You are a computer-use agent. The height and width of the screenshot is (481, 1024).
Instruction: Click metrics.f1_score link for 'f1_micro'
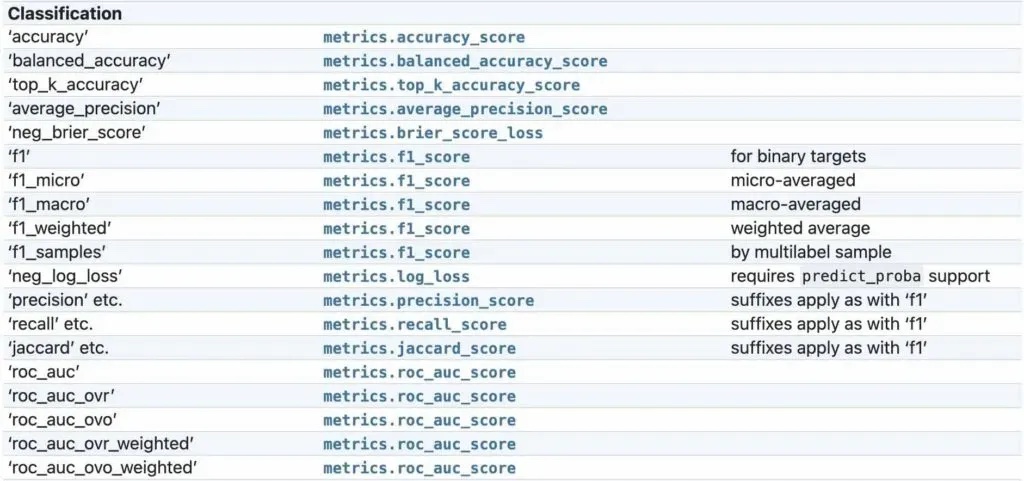(396, 181)
